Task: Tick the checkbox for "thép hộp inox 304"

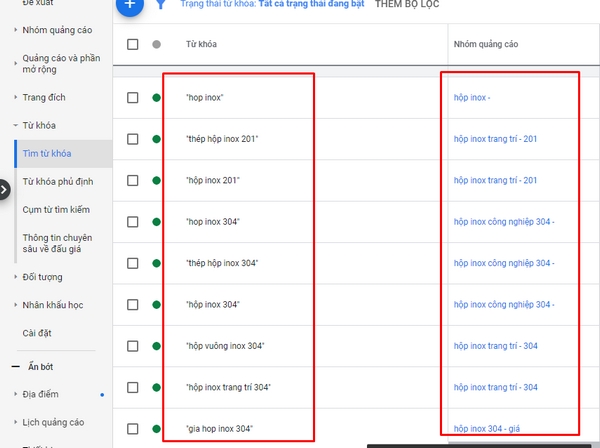Action: click(132, 263)
